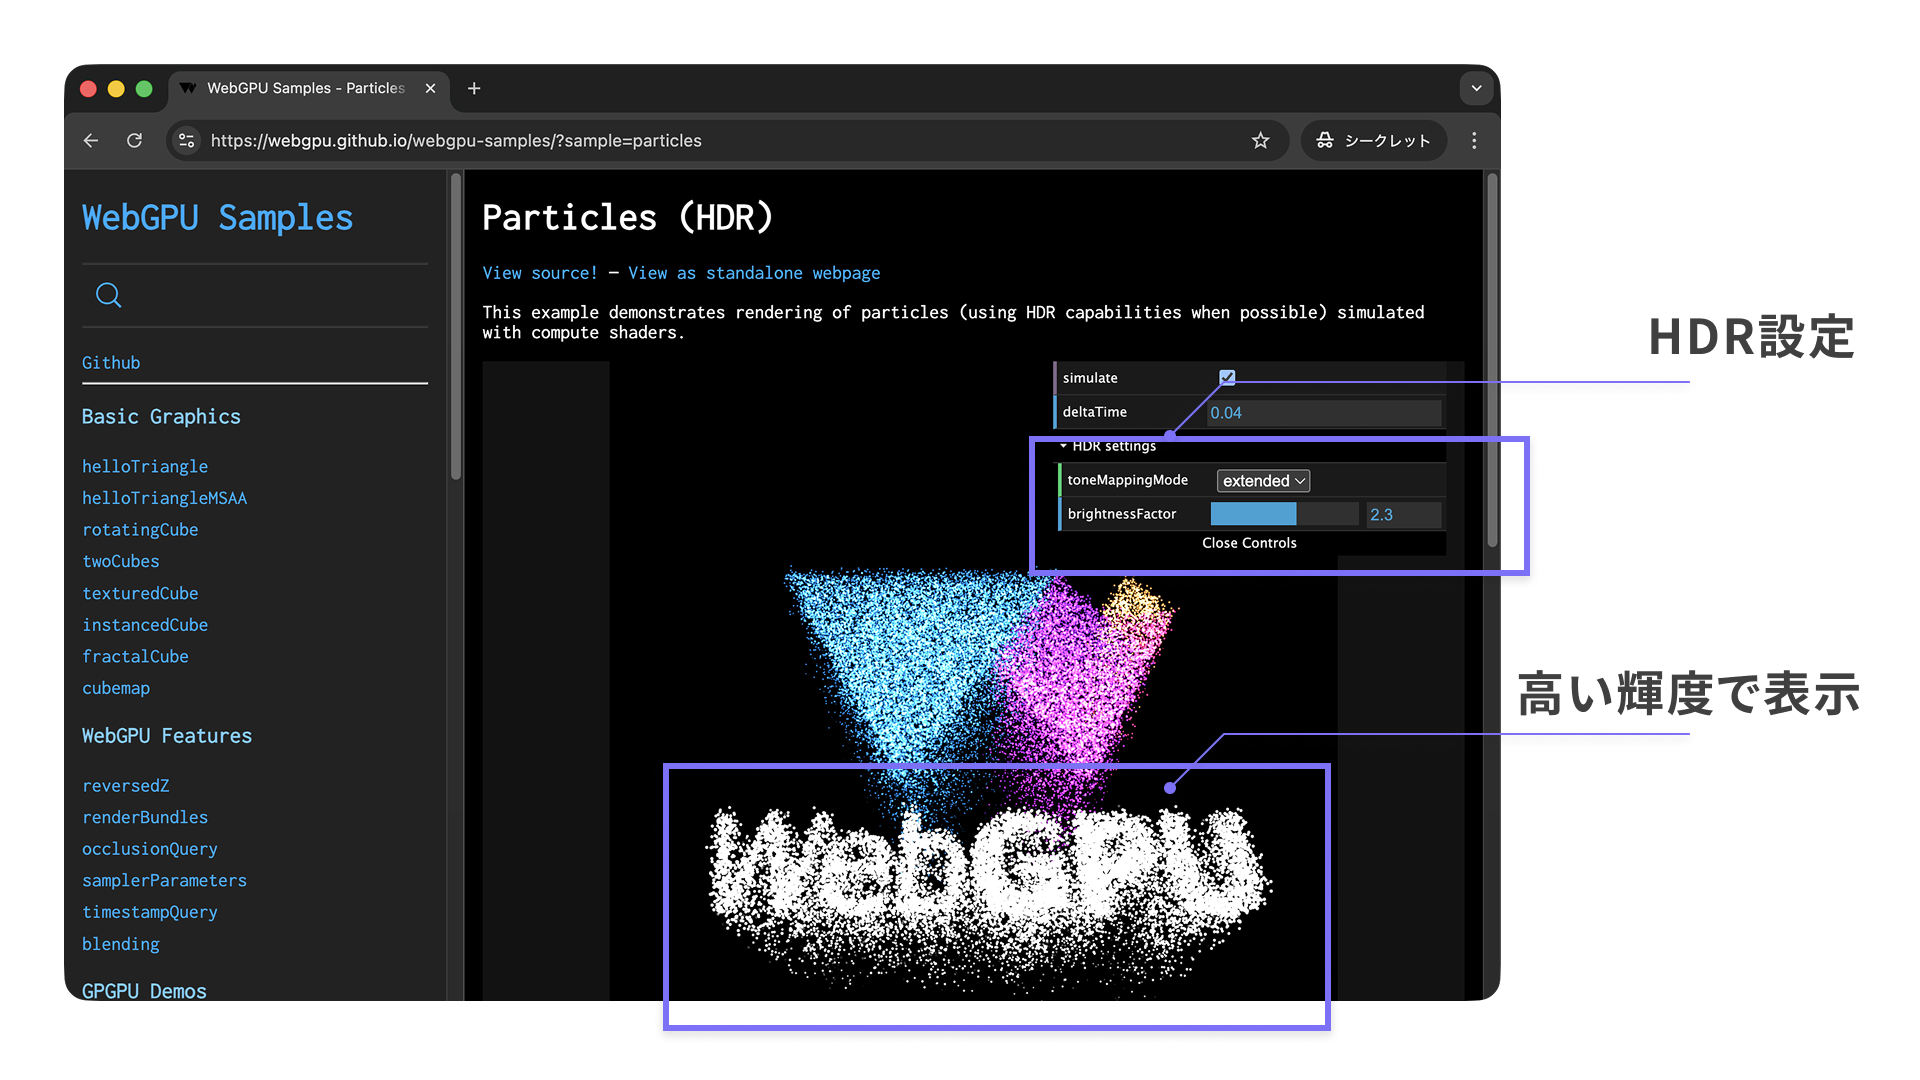Open the Github link in sidebar

[111, 363]
